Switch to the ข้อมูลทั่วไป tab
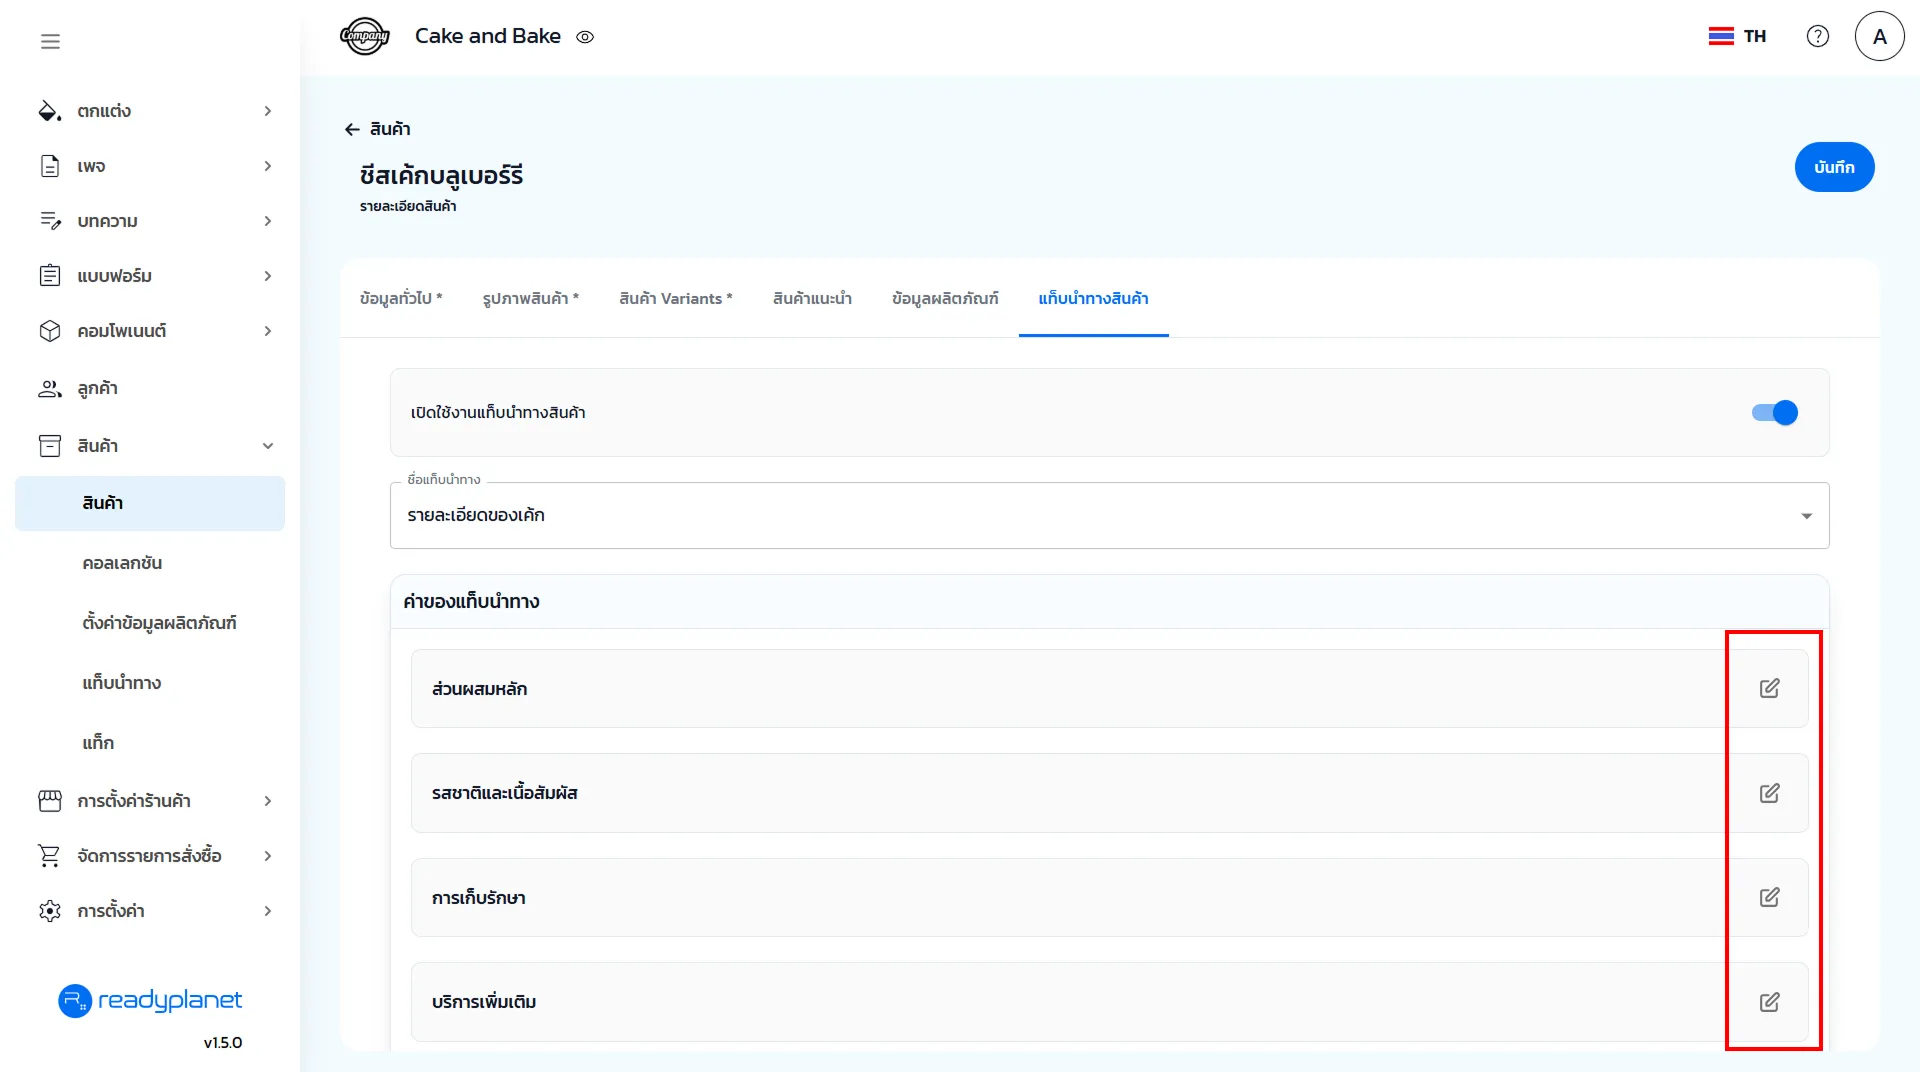 [x=400, y=299]
